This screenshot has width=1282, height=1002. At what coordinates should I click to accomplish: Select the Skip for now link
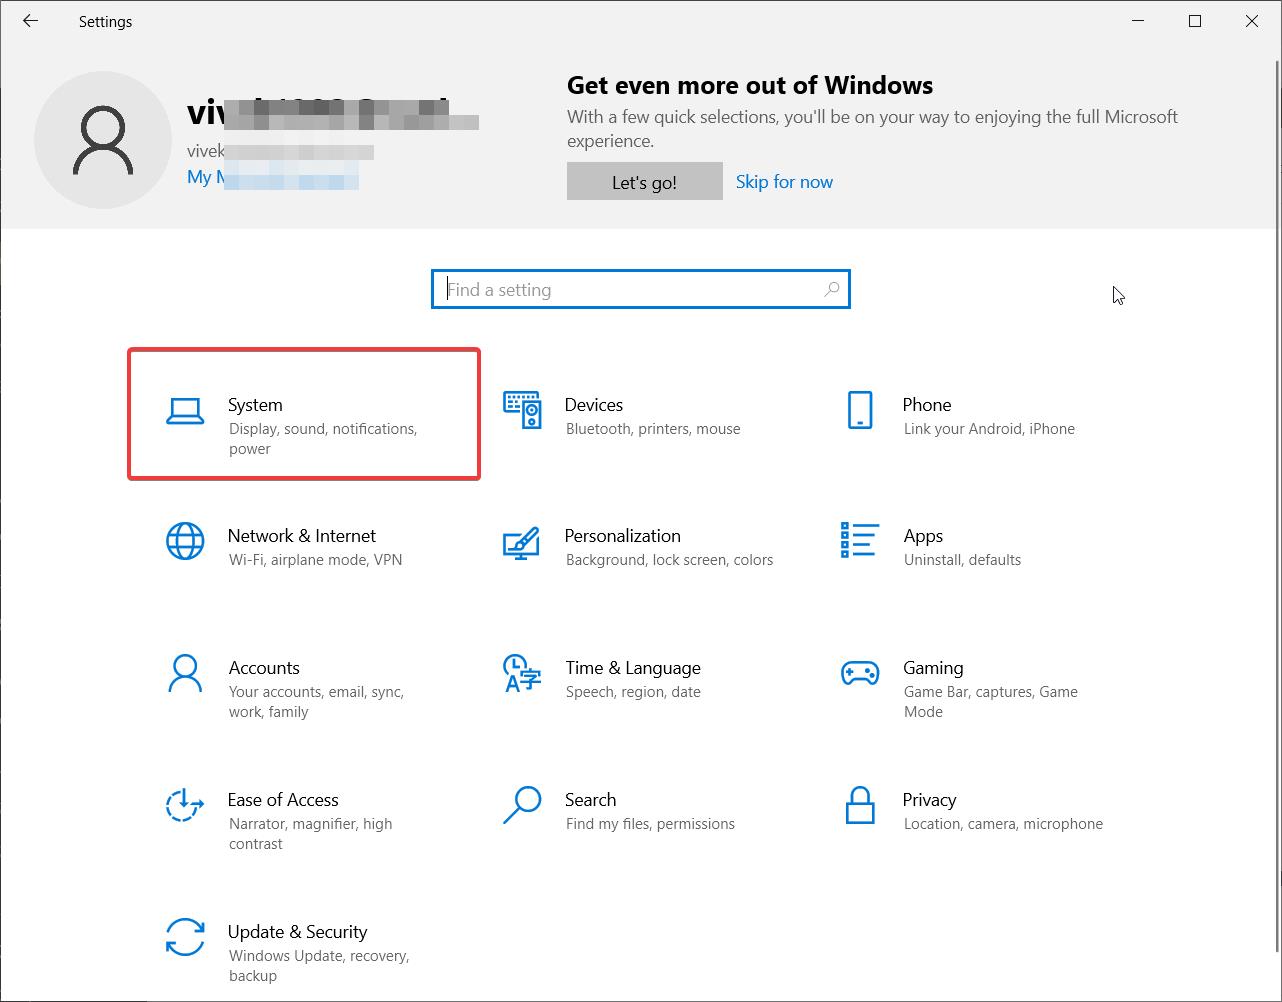pos(784,181)
